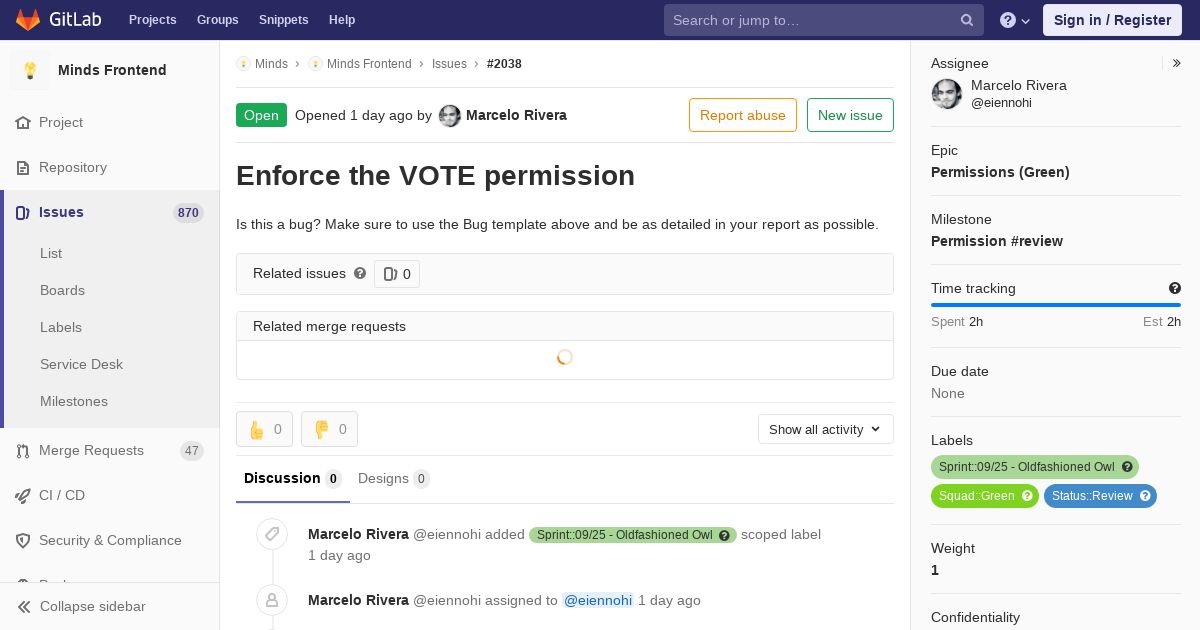Click Marcelo Rivera author name link
The height and width of the screenshot is (630, 1200).
point(516,115)
